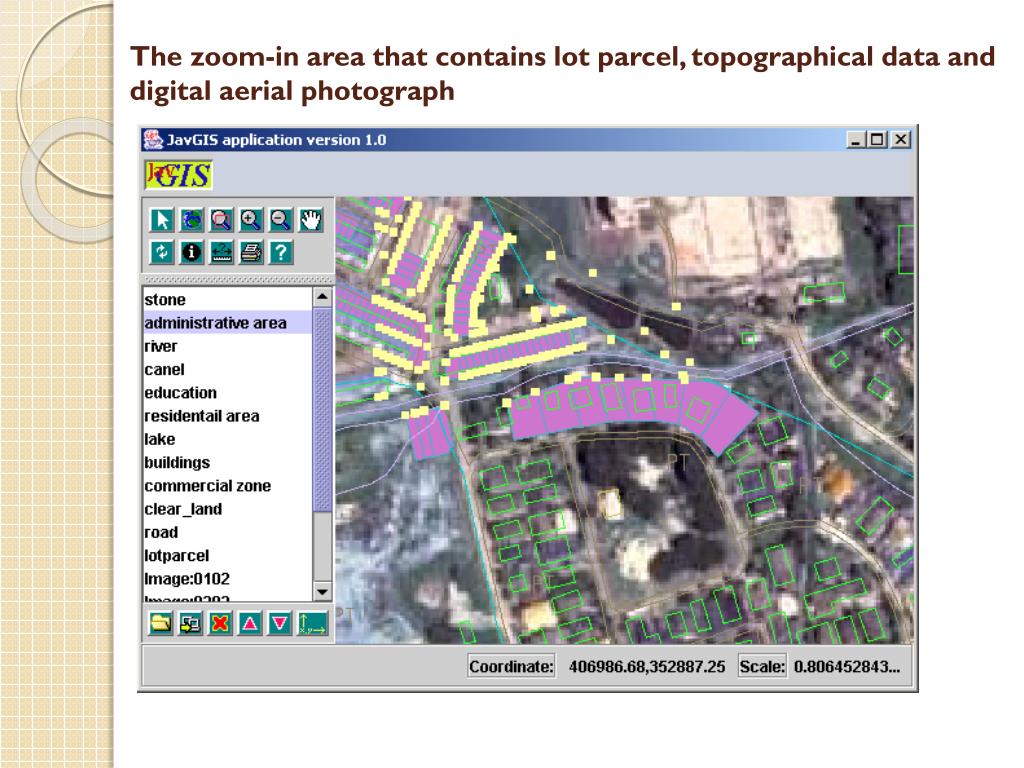Maximize the JavGIS window
Image resolution: width=1024 pixels, height=768 pixels.
877,140
